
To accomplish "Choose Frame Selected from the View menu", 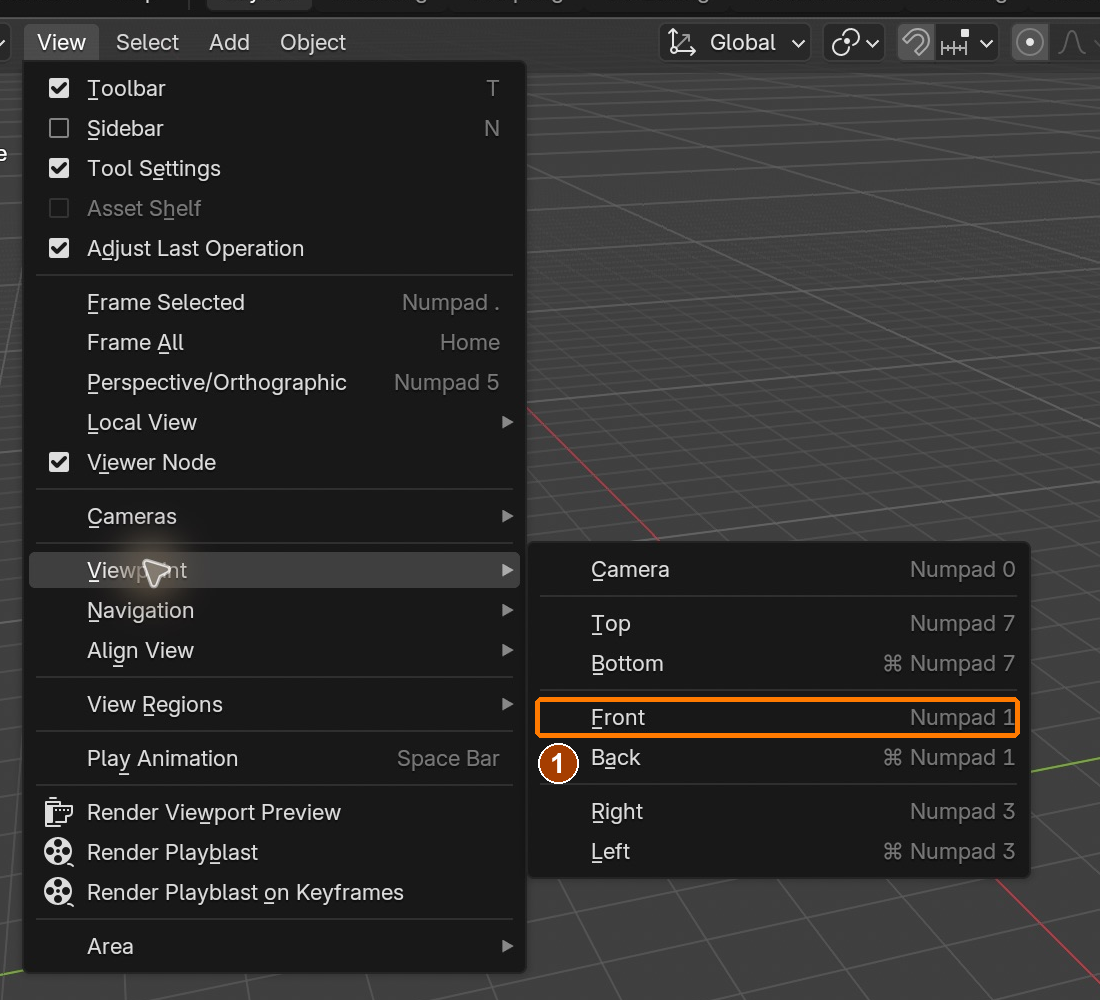I will tap(274, 302).
